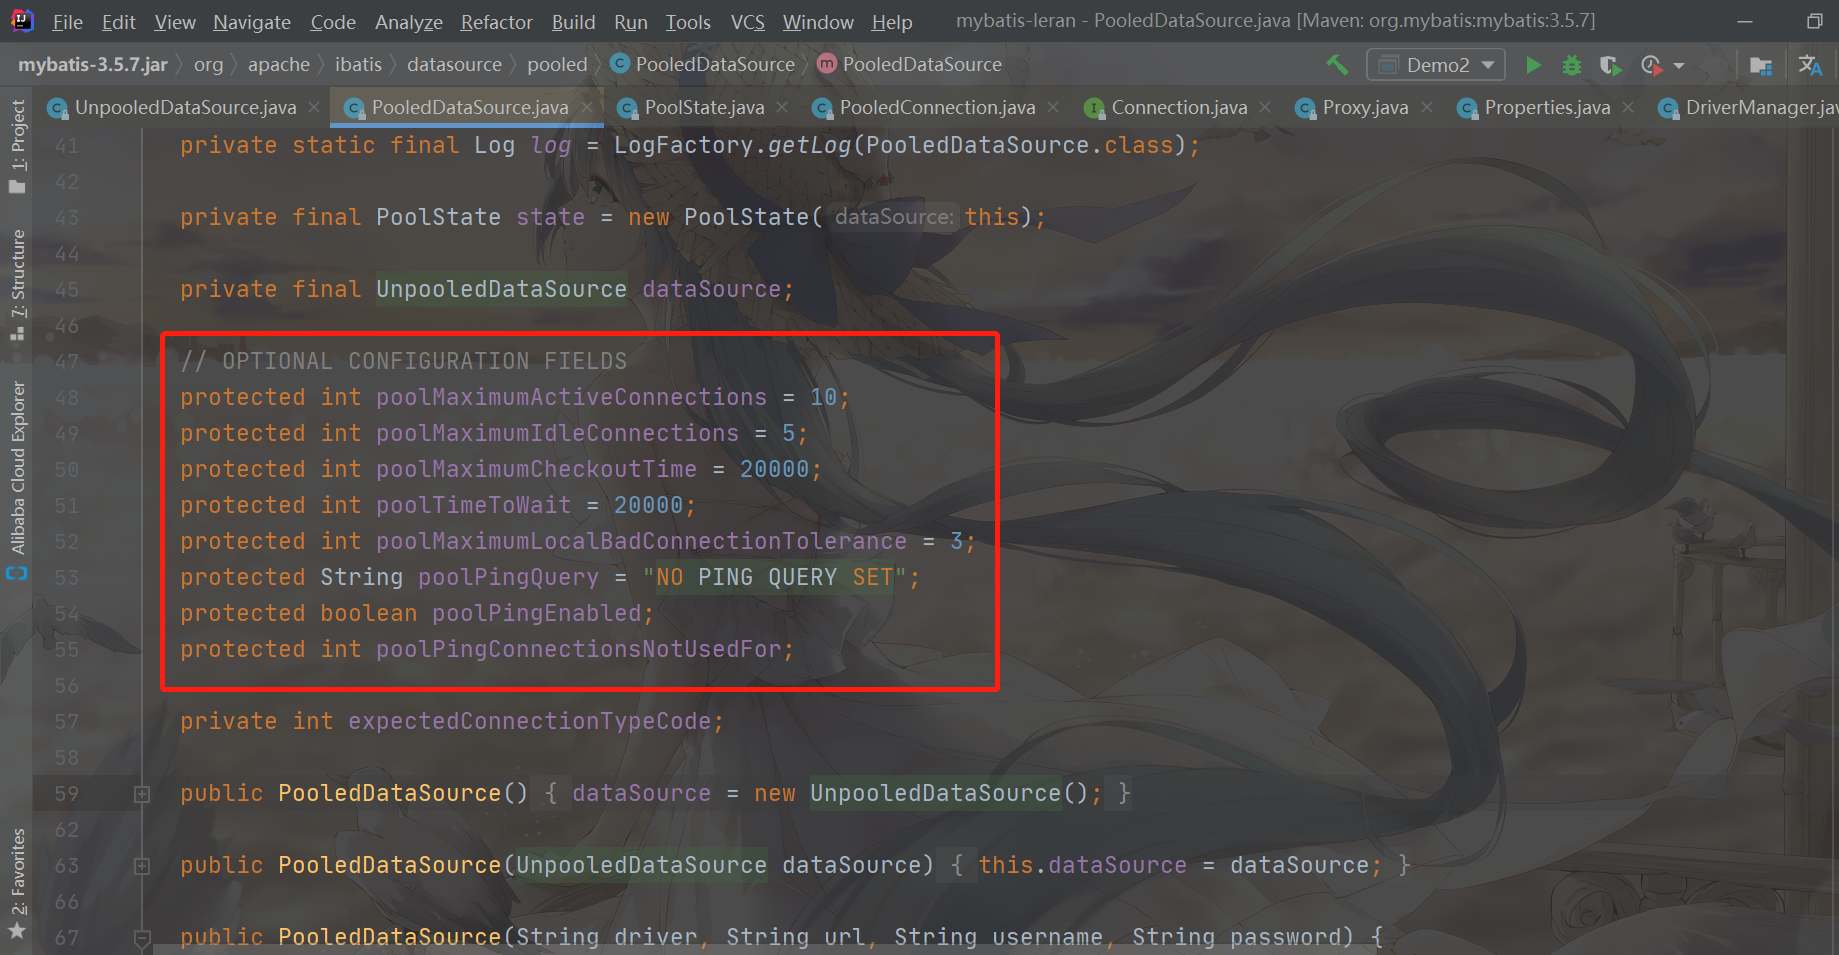
Task: Switch to the Connection.java tab
Action: pos(1179,107)
